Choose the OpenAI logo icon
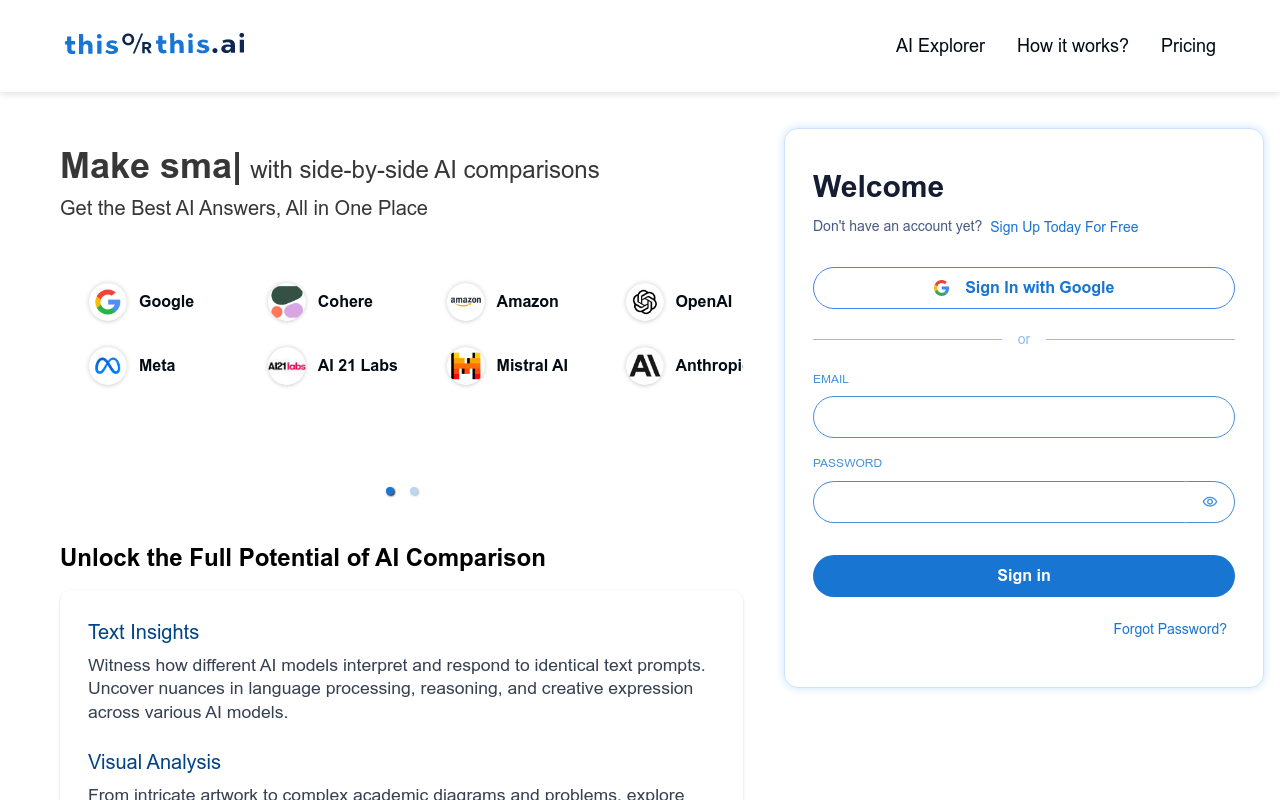Viewport: 1280px width, 800px height. tap(645, 302)
